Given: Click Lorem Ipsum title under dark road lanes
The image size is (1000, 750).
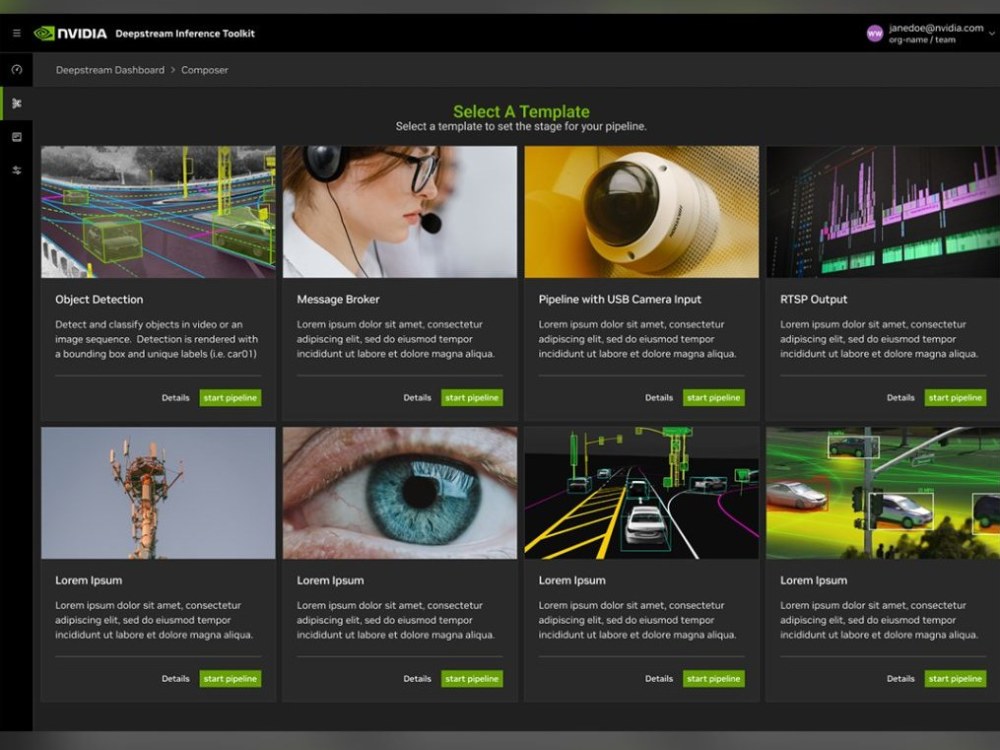Looking at the screenshot, I should pyautogui.click(x=571, y=580).
